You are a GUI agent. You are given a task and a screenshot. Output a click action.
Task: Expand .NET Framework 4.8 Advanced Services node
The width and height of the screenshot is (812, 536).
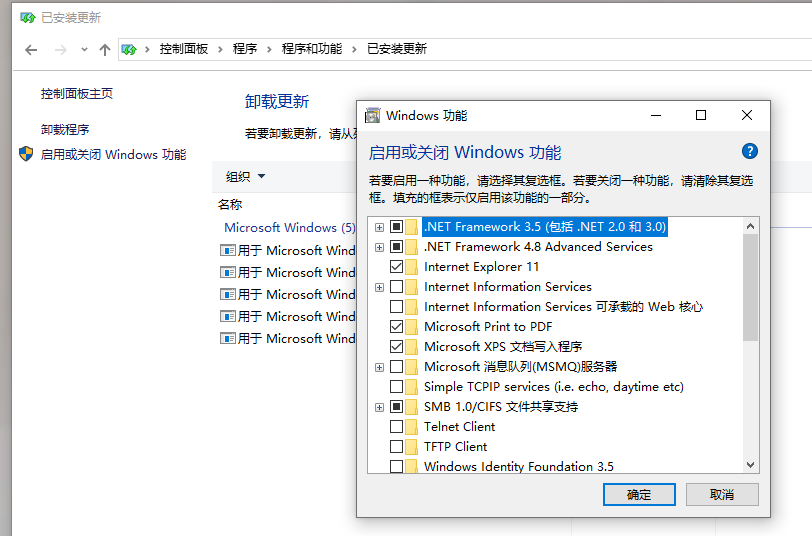click(x=380, y=248)
